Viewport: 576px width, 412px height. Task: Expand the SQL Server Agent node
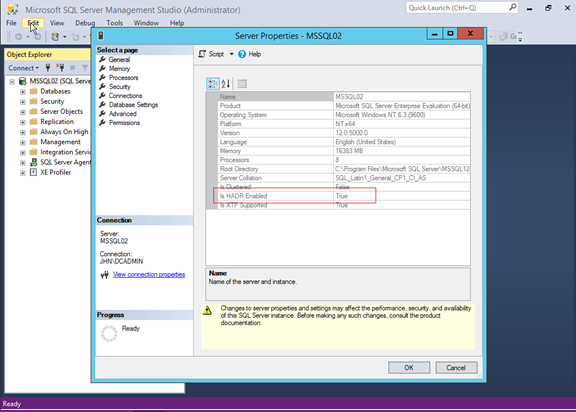coord(23,162)
